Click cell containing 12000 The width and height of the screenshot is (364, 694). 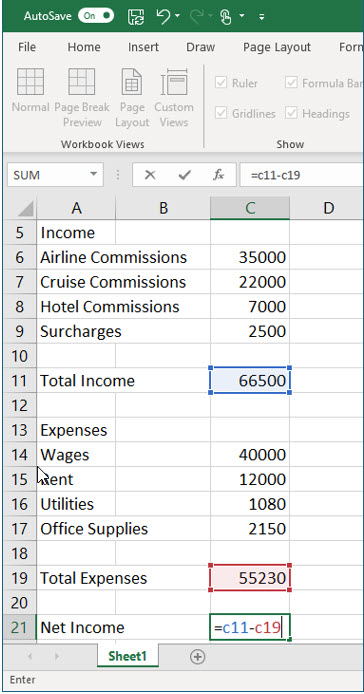click(x=250, y=479)
